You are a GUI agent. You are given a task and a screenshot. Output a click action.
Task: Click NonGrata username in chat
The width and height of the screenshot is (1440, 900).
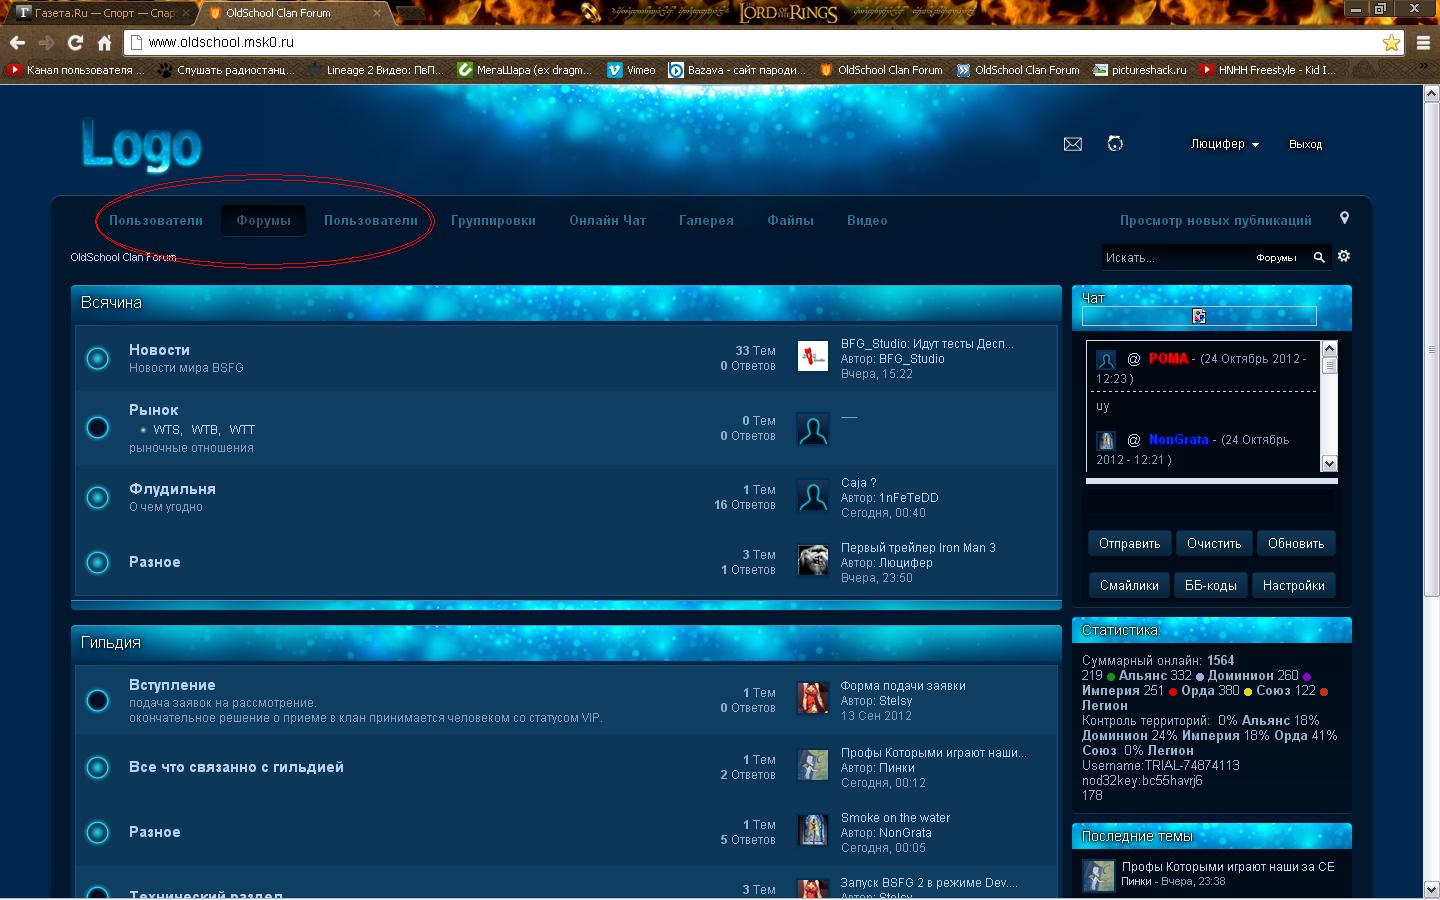point(1178,439)
